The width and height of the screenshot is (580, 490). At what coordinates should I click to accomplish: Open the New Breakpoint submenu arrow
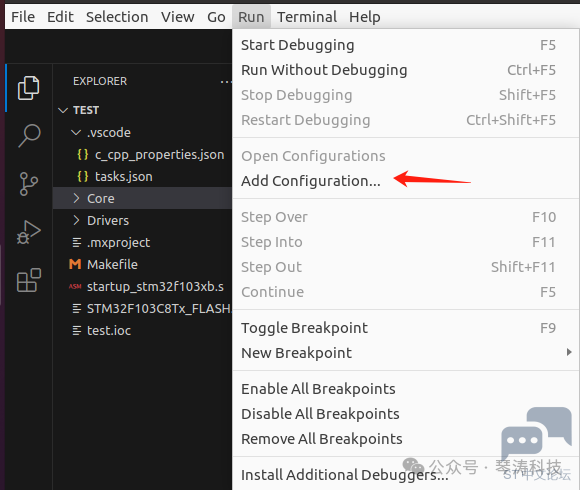click(x=569, y=352)
